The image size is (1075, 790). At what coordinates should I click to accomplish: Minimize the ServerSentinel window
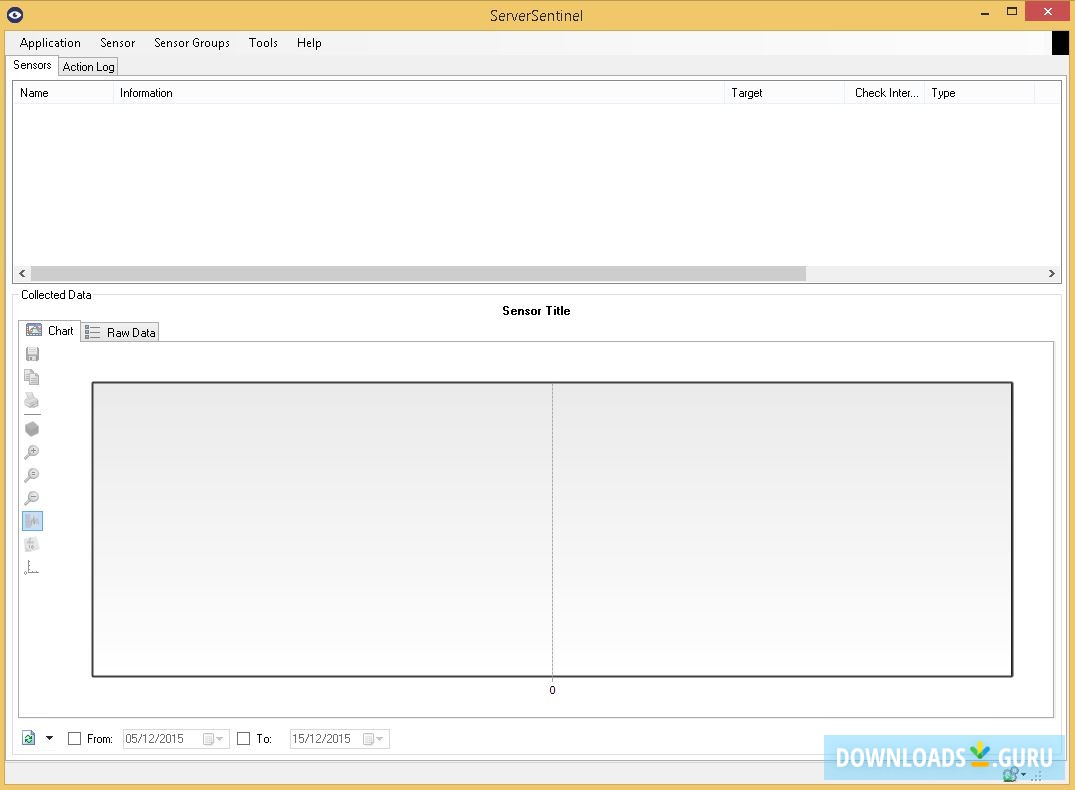coord(985,12)
